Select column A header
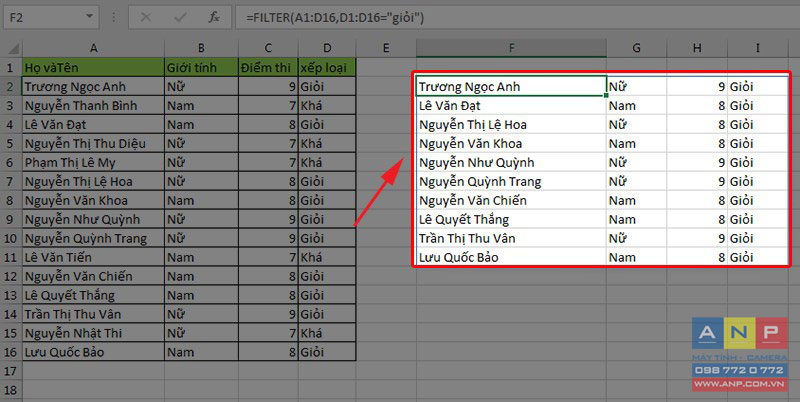 93,48
